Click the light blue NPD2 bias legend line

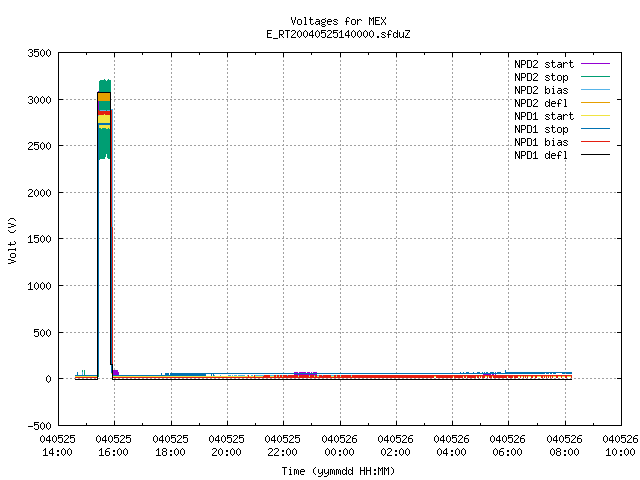[x=595, y=90]
